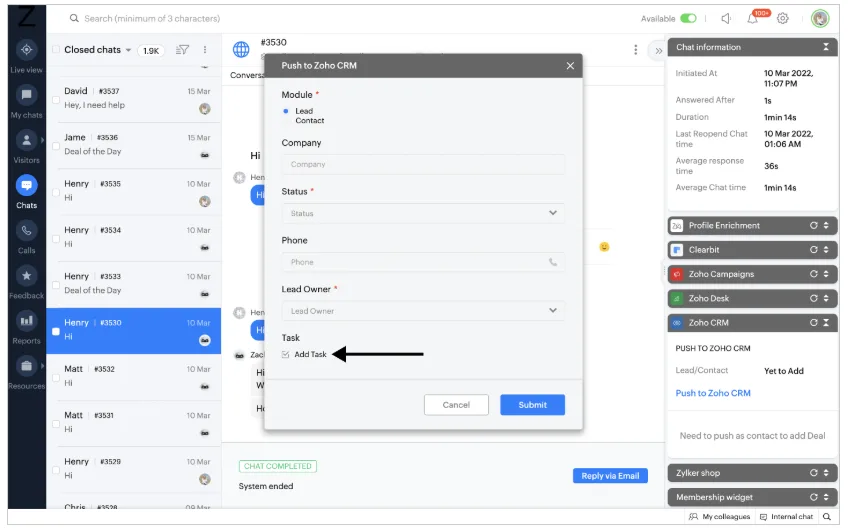Expand the Zoho Campaigns widget

pos(826,274)
